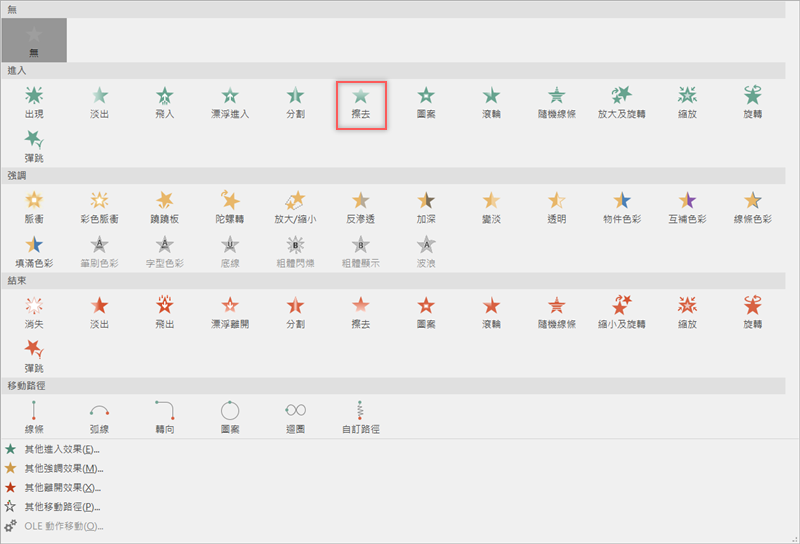This screenshot has width=800, height=544.
Task: Apply the green 隨機線條 entrance effect
Action: (557, 102)
